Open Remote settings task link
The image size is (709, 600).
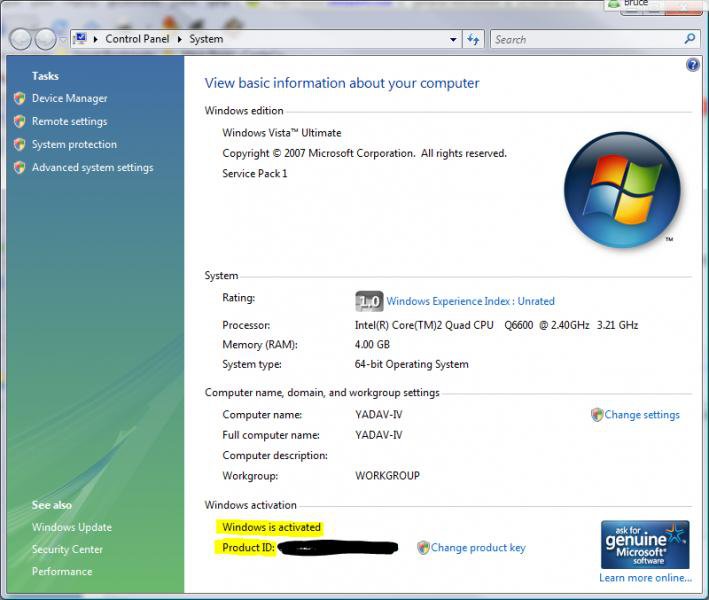pyautogui.click(x=70, y=121)
